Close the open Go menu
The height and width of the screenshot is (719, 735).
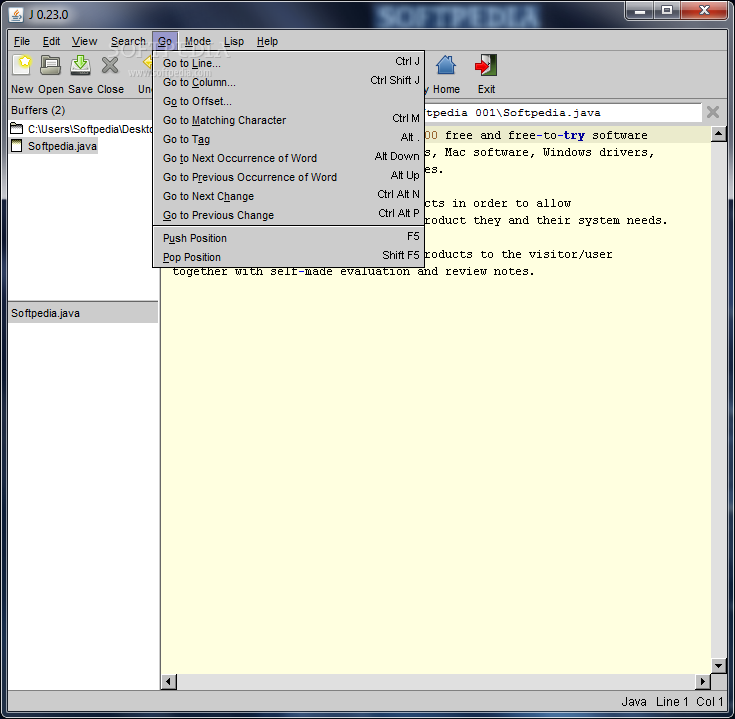[165, 41]
